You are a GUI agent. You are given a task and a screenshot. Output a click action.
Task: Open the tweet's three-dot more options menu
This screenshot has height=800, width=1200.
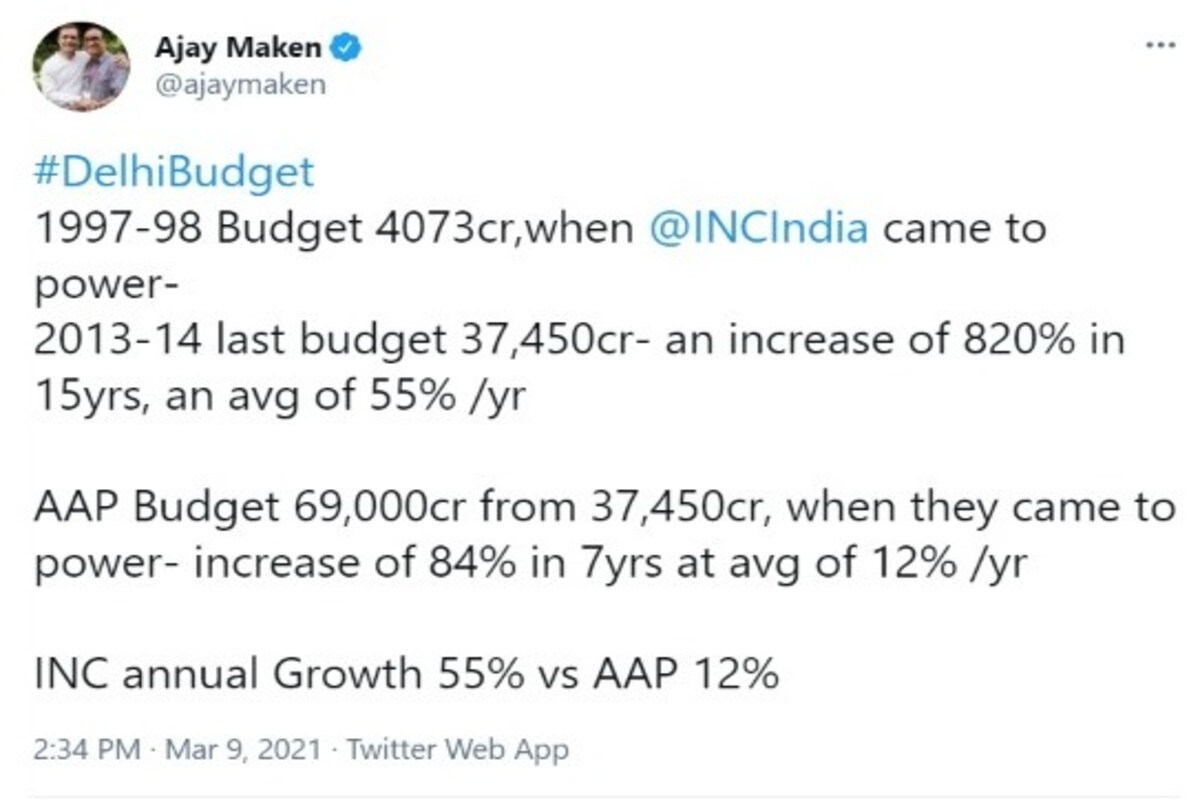tap(1160, 47)
